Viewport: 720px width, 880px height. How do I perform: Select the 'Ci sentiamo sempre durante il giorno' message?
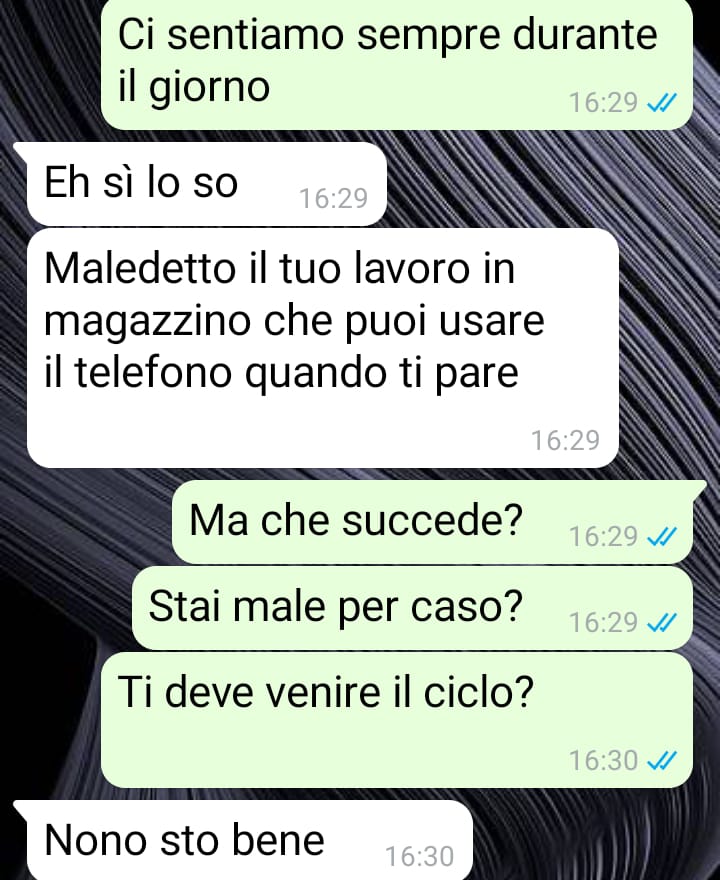coord(397,63)
